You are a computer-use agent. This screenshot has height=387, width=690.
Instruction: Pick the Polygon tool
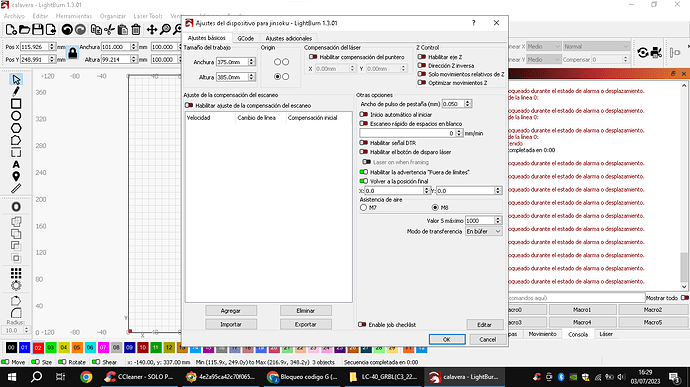pyautogui.click(x=16, y=128)
